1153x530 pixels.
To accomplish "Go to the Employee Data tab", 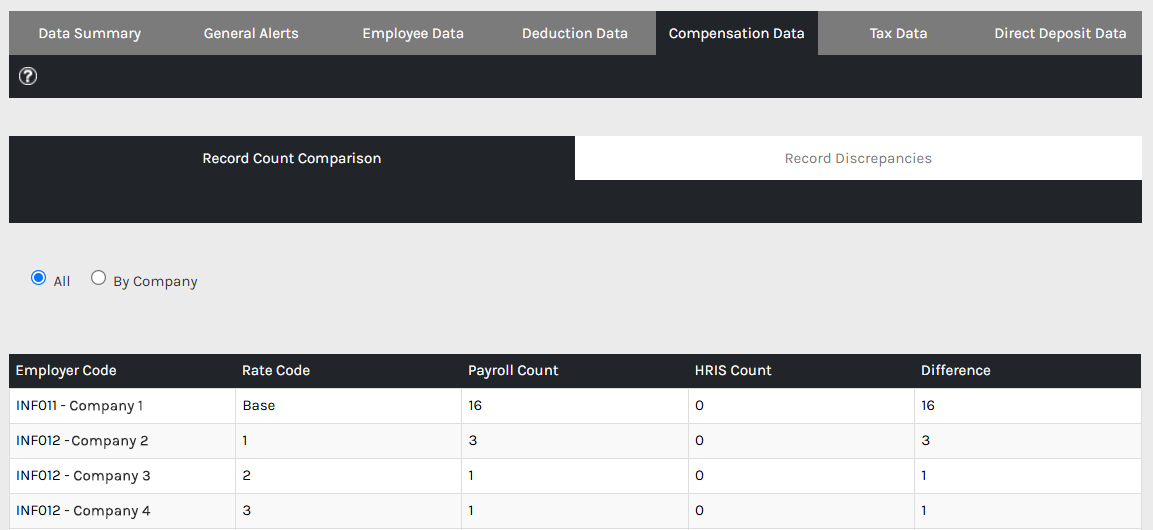I will [x=413, y=33].
